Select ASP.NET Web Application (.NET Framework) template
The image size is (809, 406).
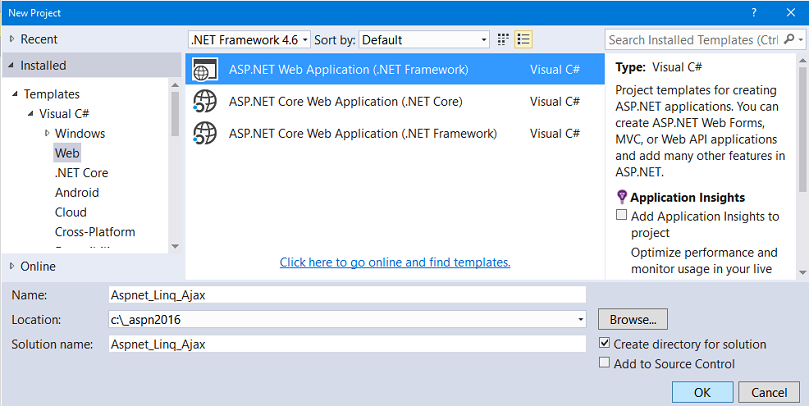pyautogui.click(x=395, y=69)
